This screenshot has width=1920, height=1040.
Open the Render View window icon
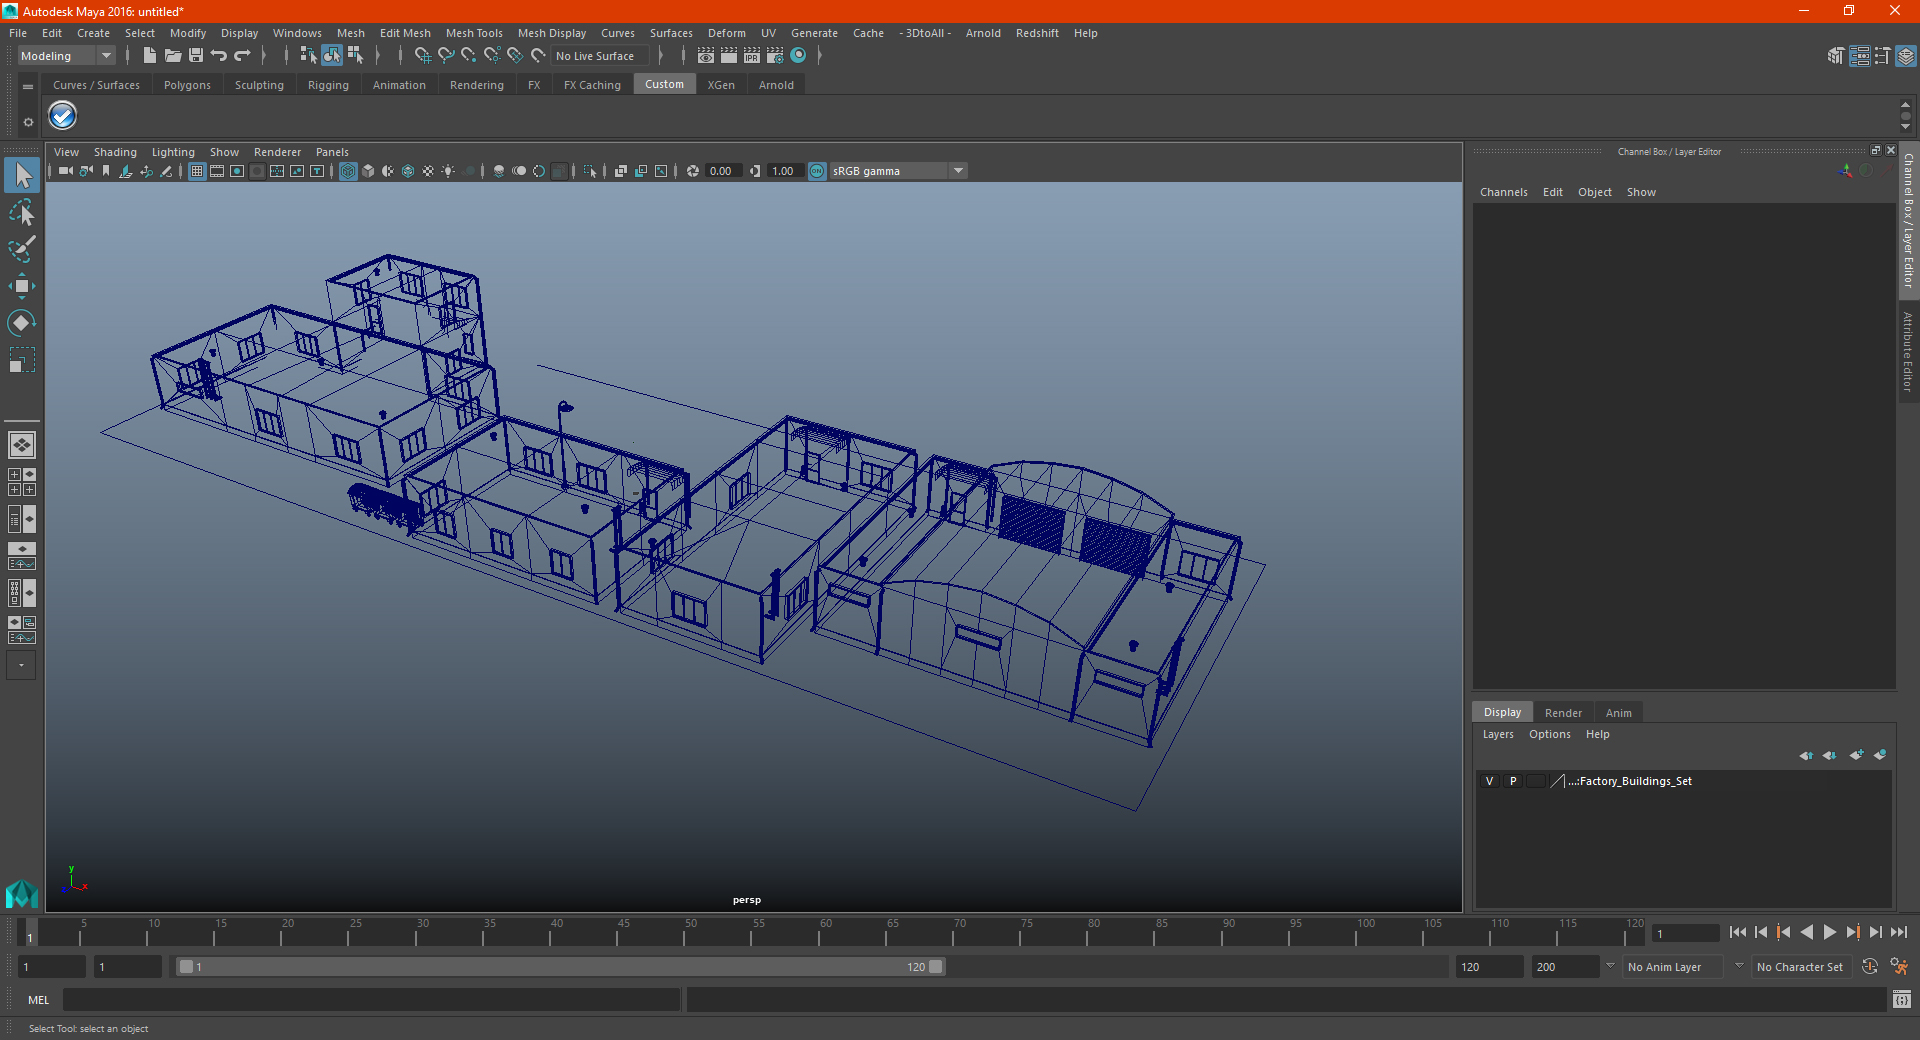(x=706, y=56)
